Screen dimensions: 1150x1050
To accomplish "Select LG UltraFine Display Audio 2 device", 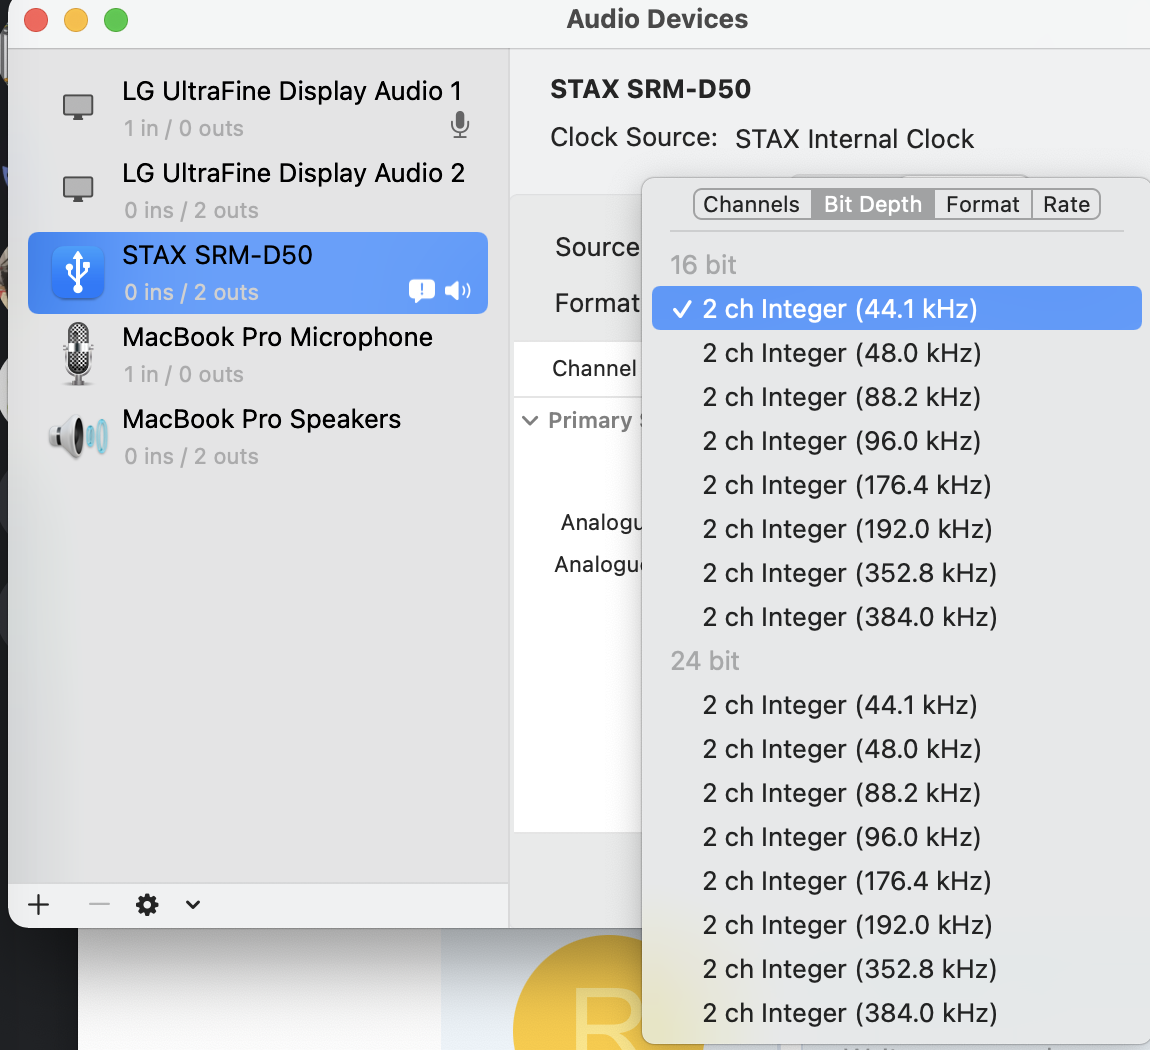I will [257, 191].
